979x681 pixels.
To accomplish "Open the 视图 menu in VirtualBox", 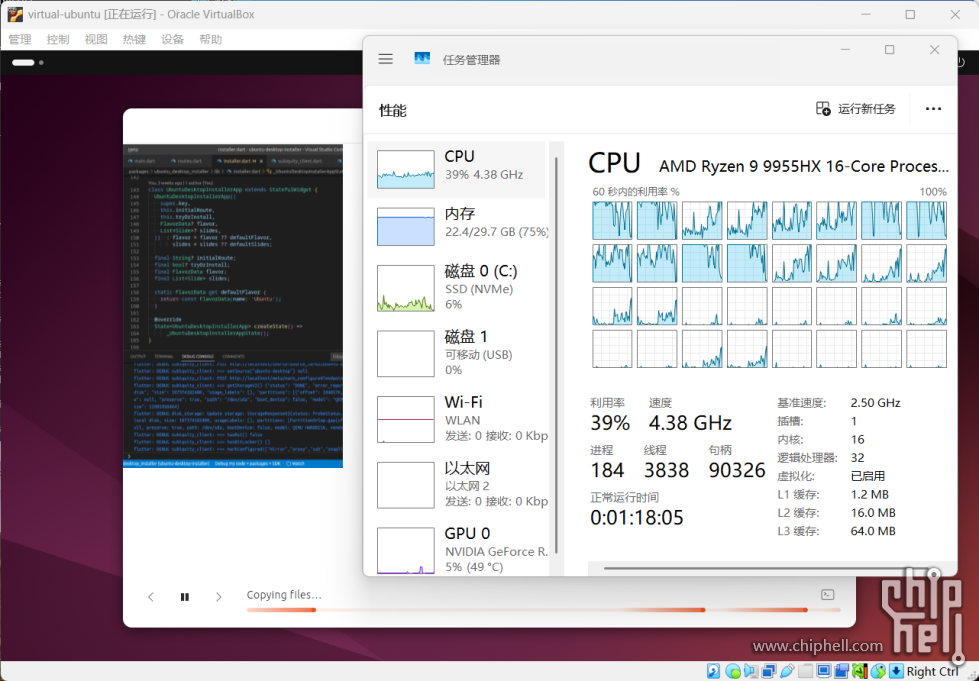I will 96,39.
